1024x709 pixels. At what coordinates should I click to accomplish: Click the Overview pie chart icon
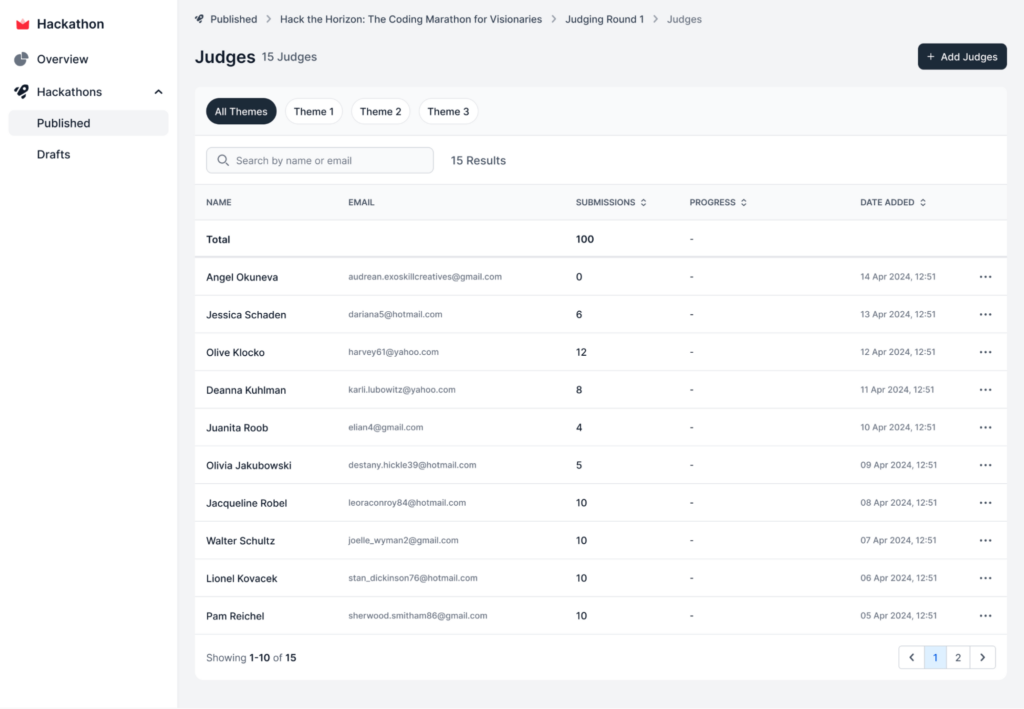22,59
